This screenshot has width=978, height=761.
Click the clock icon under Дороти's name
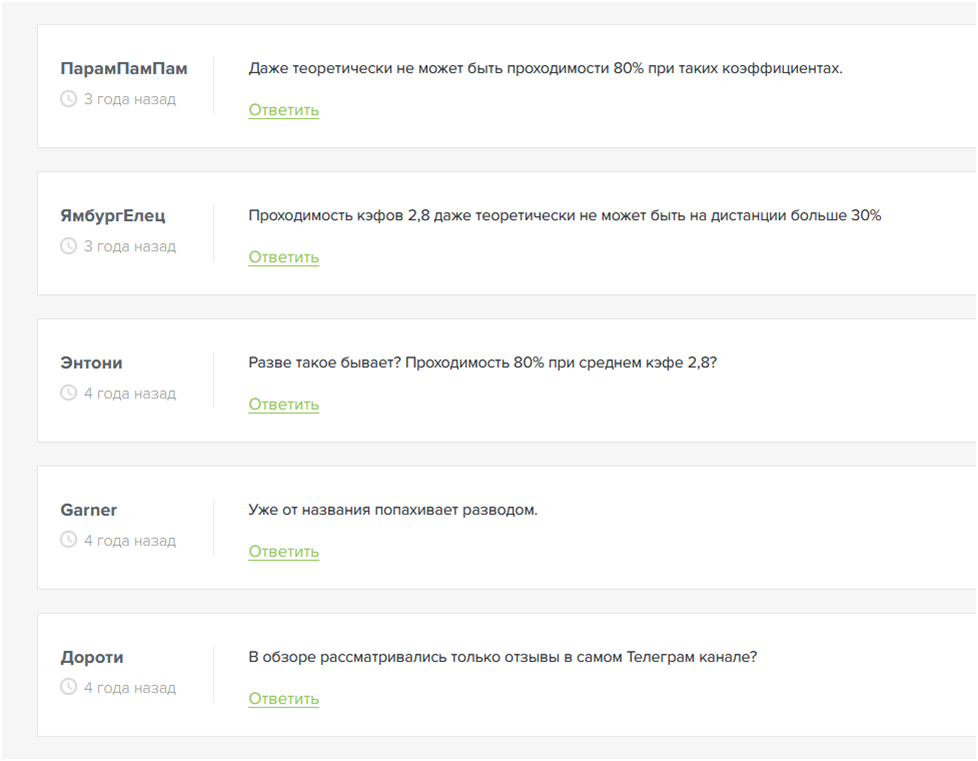pyautogui.click(x=69, y=687)
